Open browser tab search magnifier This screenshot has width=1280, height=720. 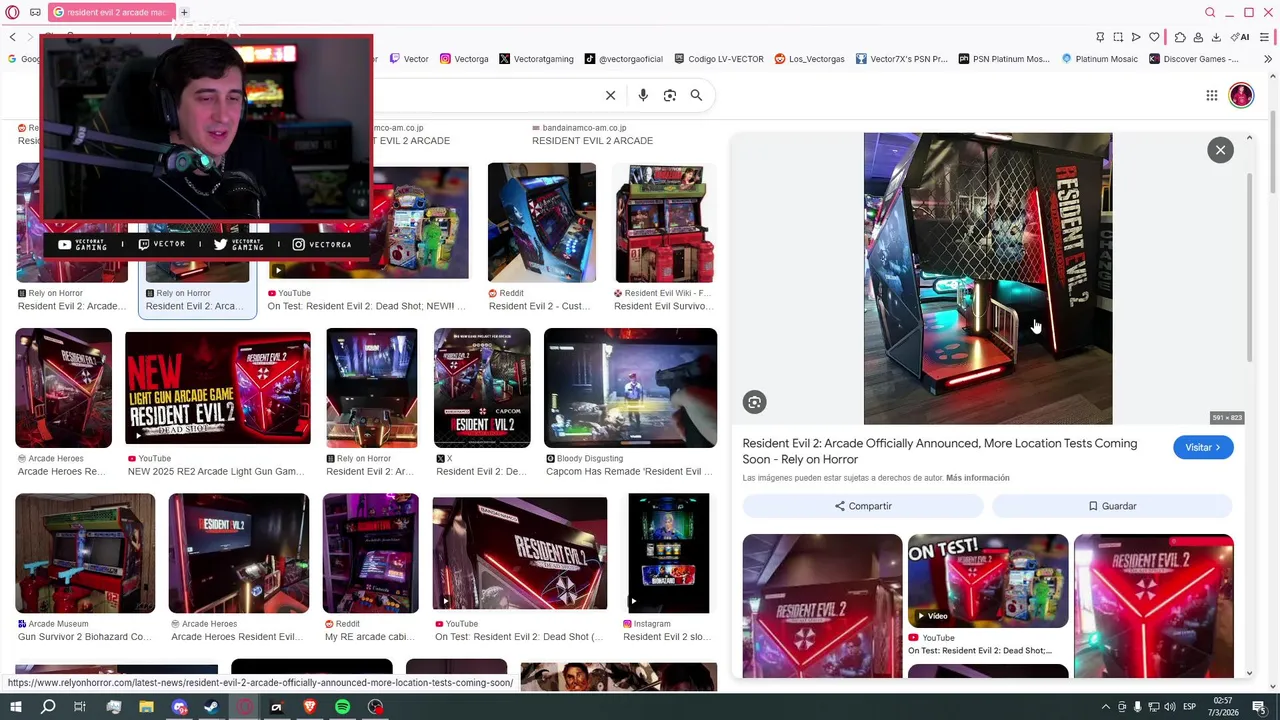click(x=1210, y=12)
